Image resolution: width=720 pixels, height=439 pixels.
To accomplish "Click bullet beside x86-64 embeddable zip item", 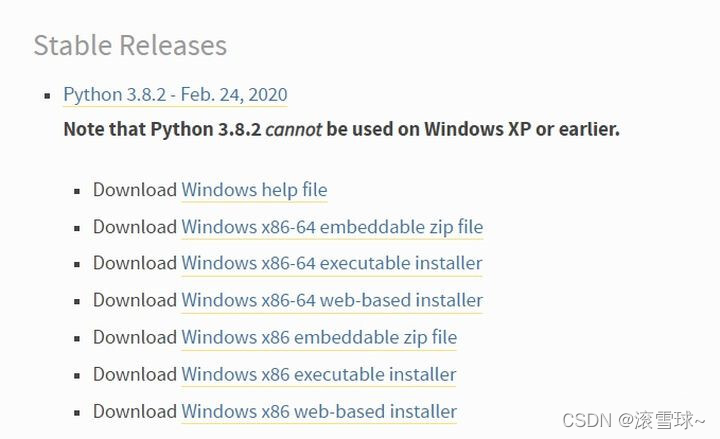I will [77, 228].
